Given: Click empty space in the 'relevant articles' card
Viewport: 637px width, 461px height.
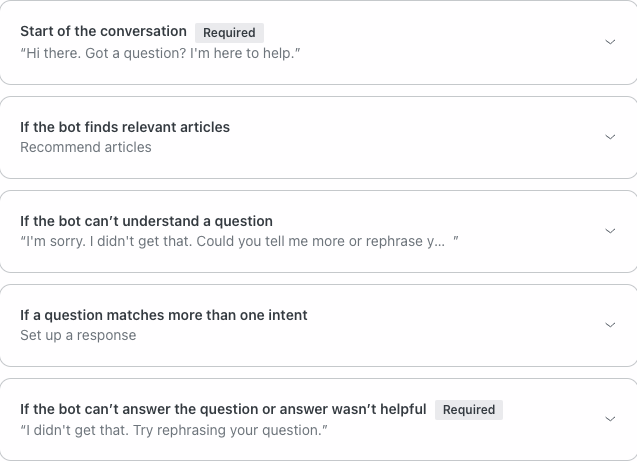Looking at the screenshot, I should coord(400,137).
